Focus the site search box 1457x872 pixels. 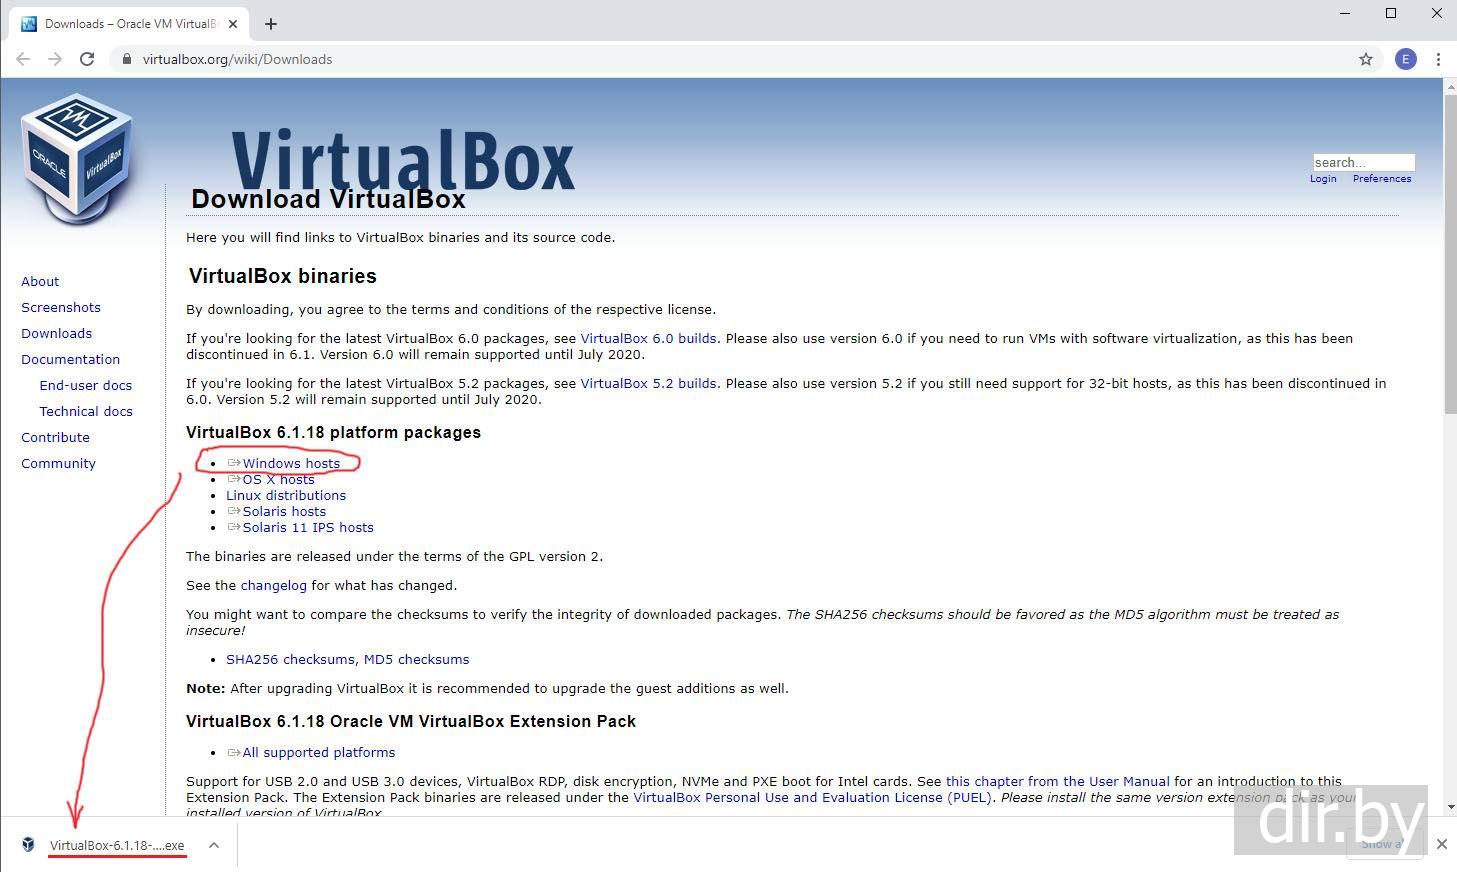(1363, 162)
